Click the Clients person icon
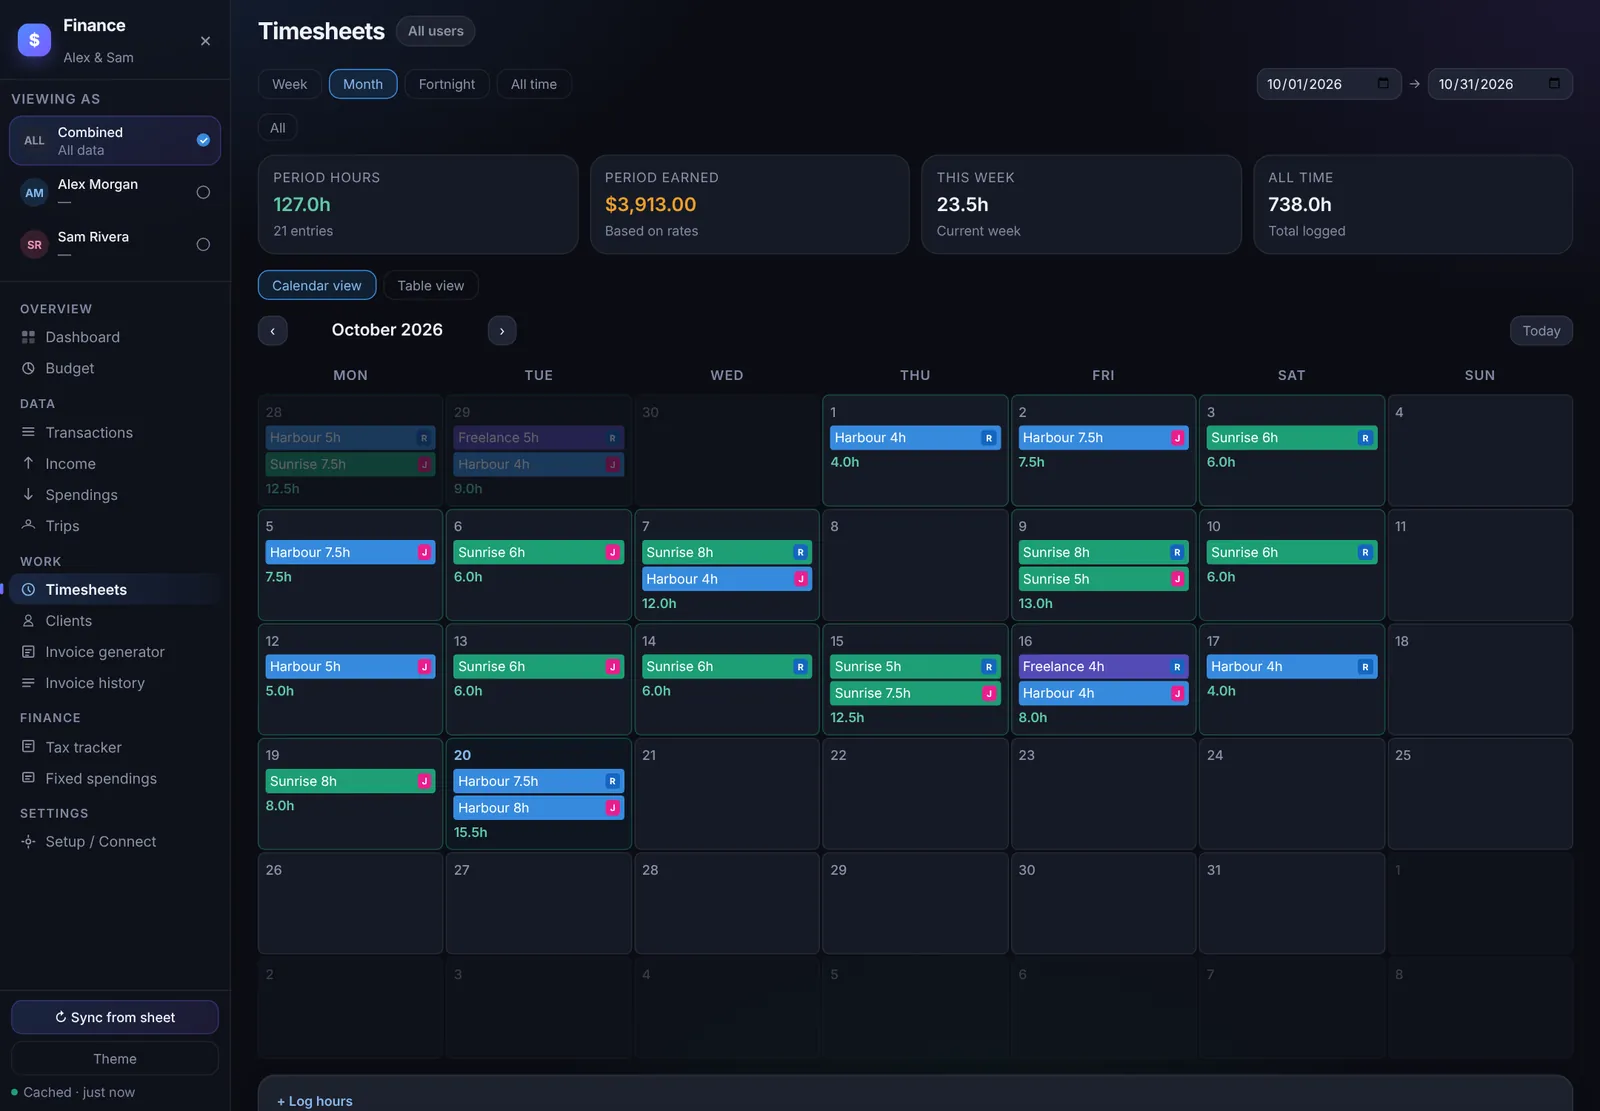Image resolution: width=1600 pixels, height=1111 pixels. [x=28, y=620]
